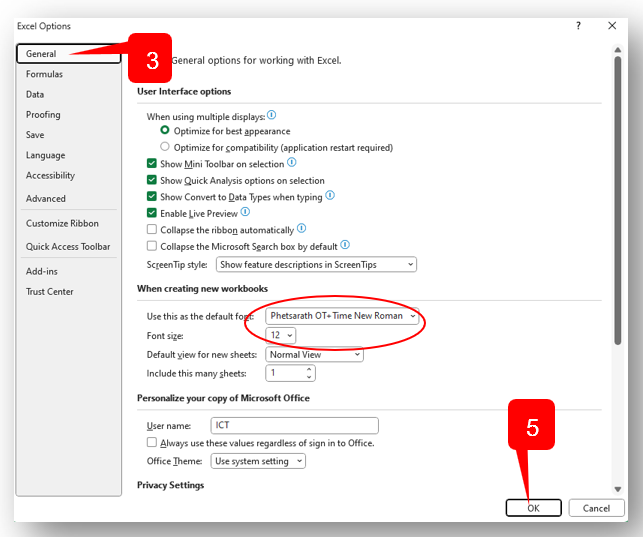This screenshot has height=537, width=643.
Task: Click info icon beside Convert to Data Types
Action: pos(330,196)
